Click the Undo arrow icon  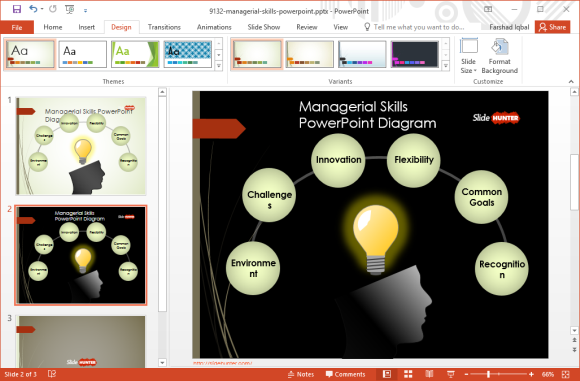point(33,9)
